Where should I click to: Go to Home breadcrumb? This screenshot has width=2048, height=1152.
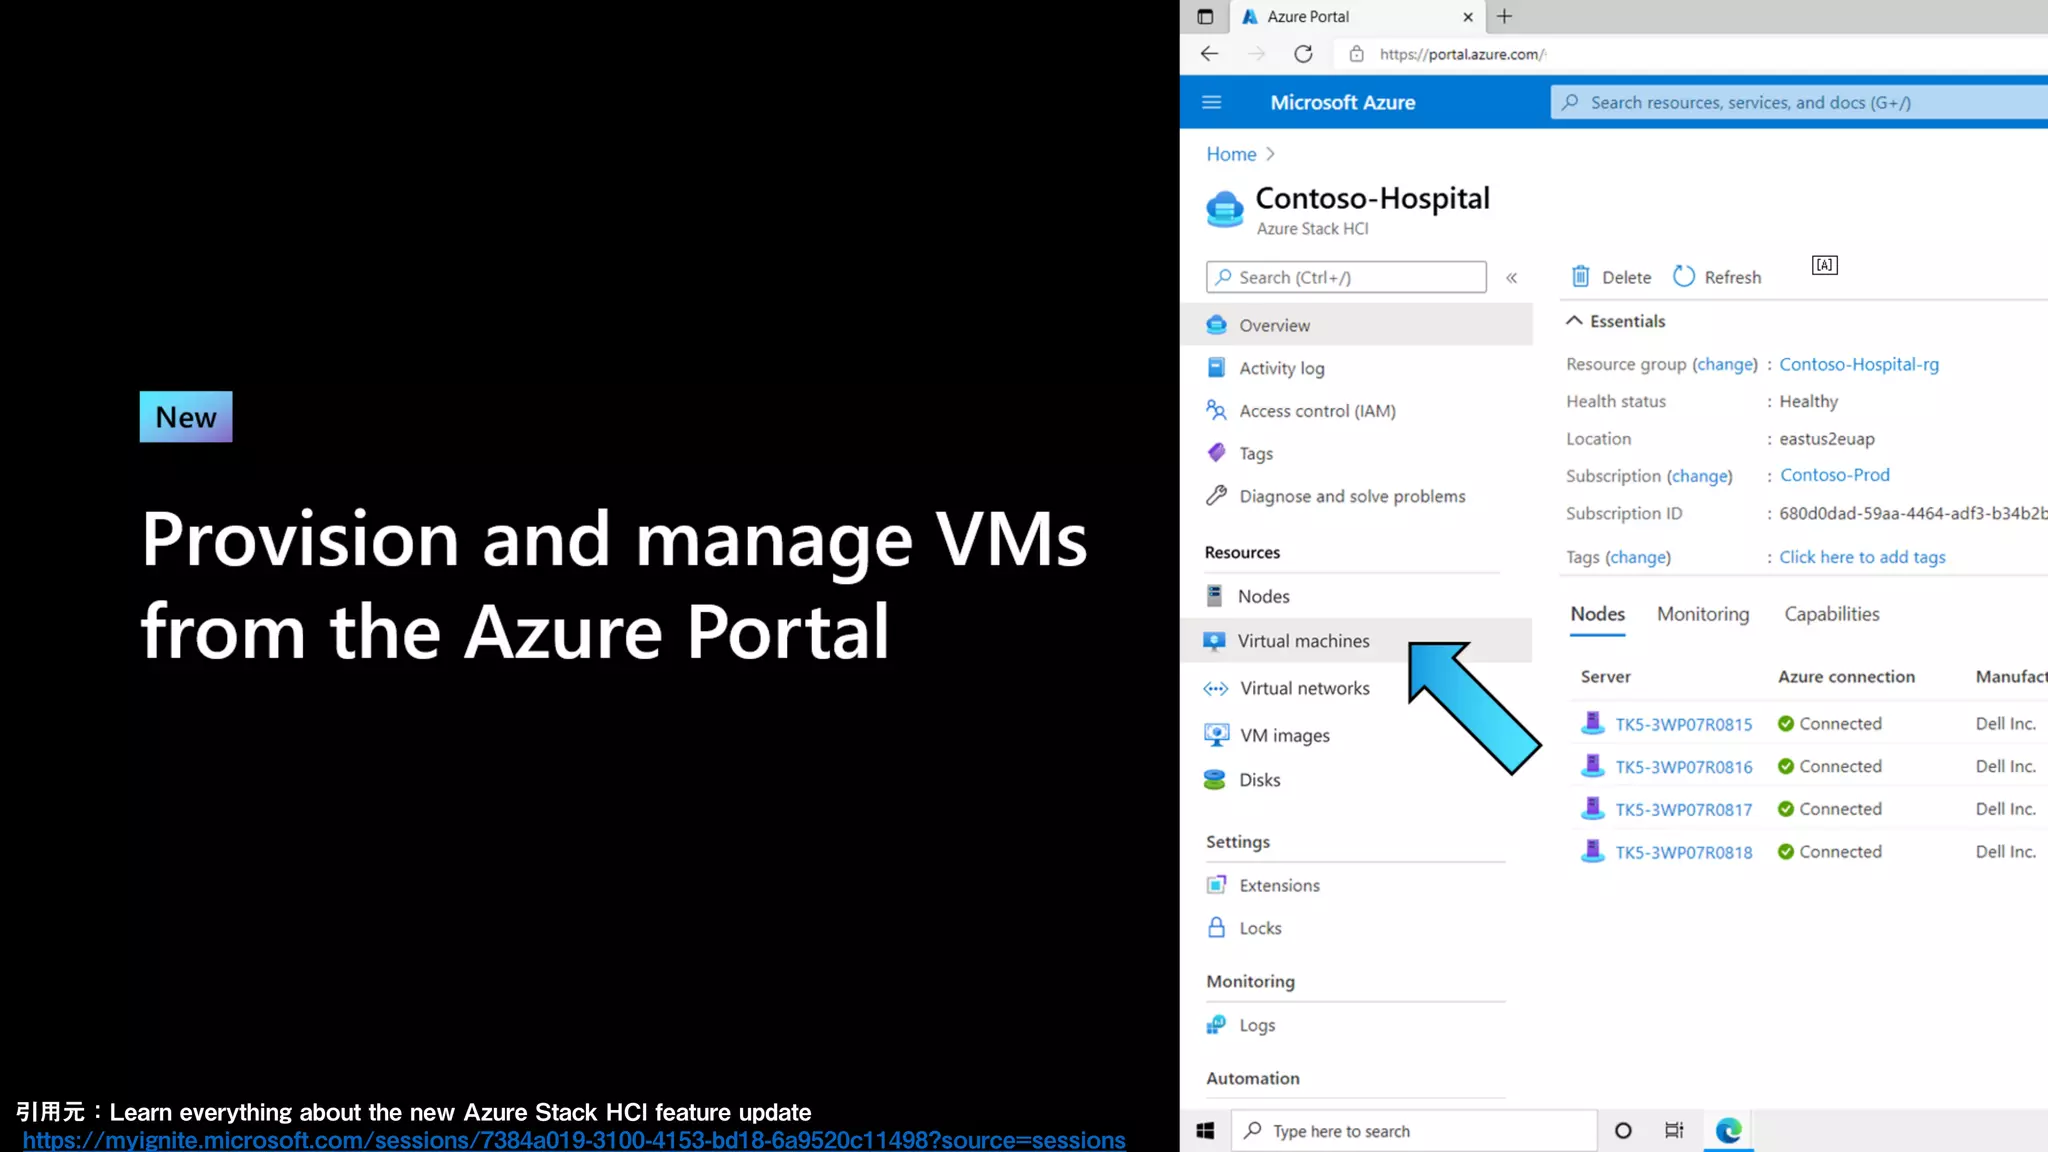coord(1231,154)
